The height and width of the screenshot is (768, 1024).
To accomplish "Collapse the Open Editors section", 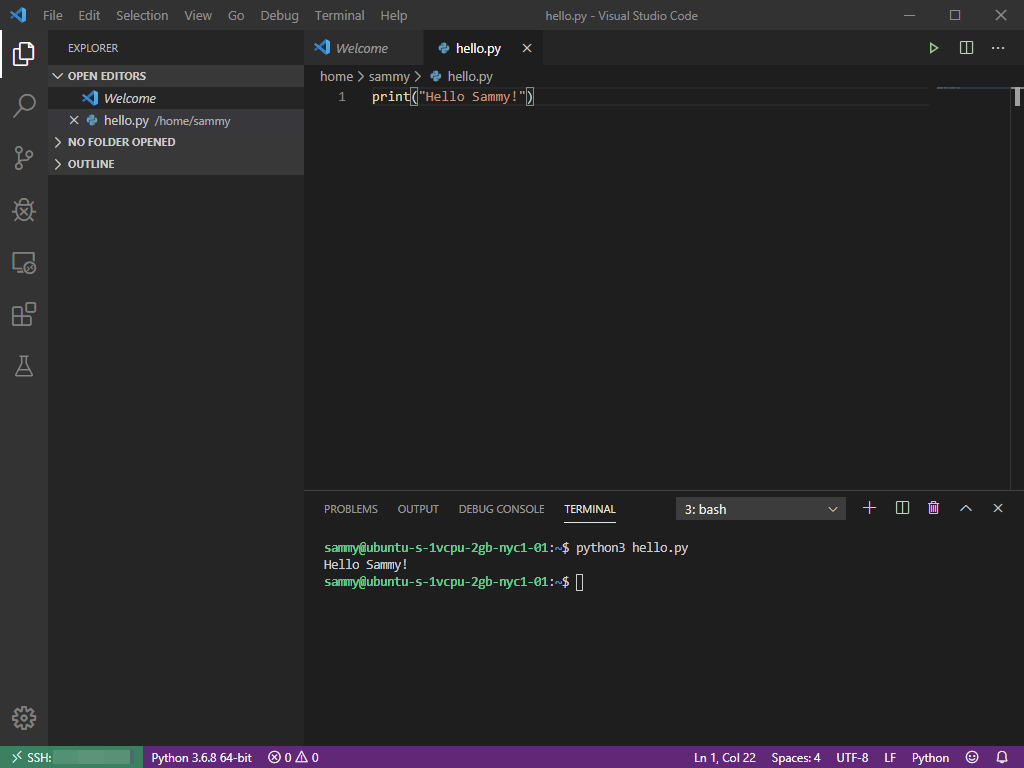I will point(105,75).
